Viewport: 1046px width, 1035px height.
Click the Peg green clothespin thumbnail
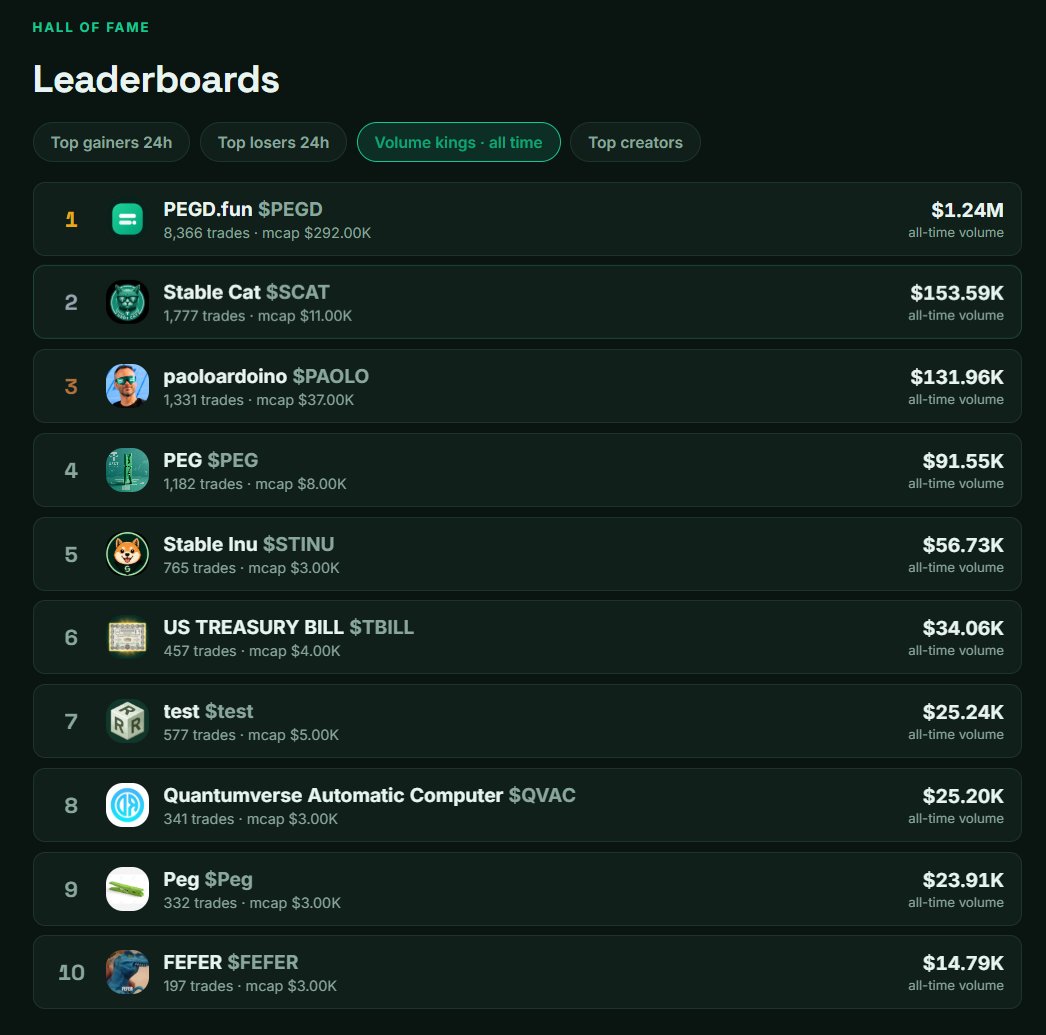pos(127,889)
